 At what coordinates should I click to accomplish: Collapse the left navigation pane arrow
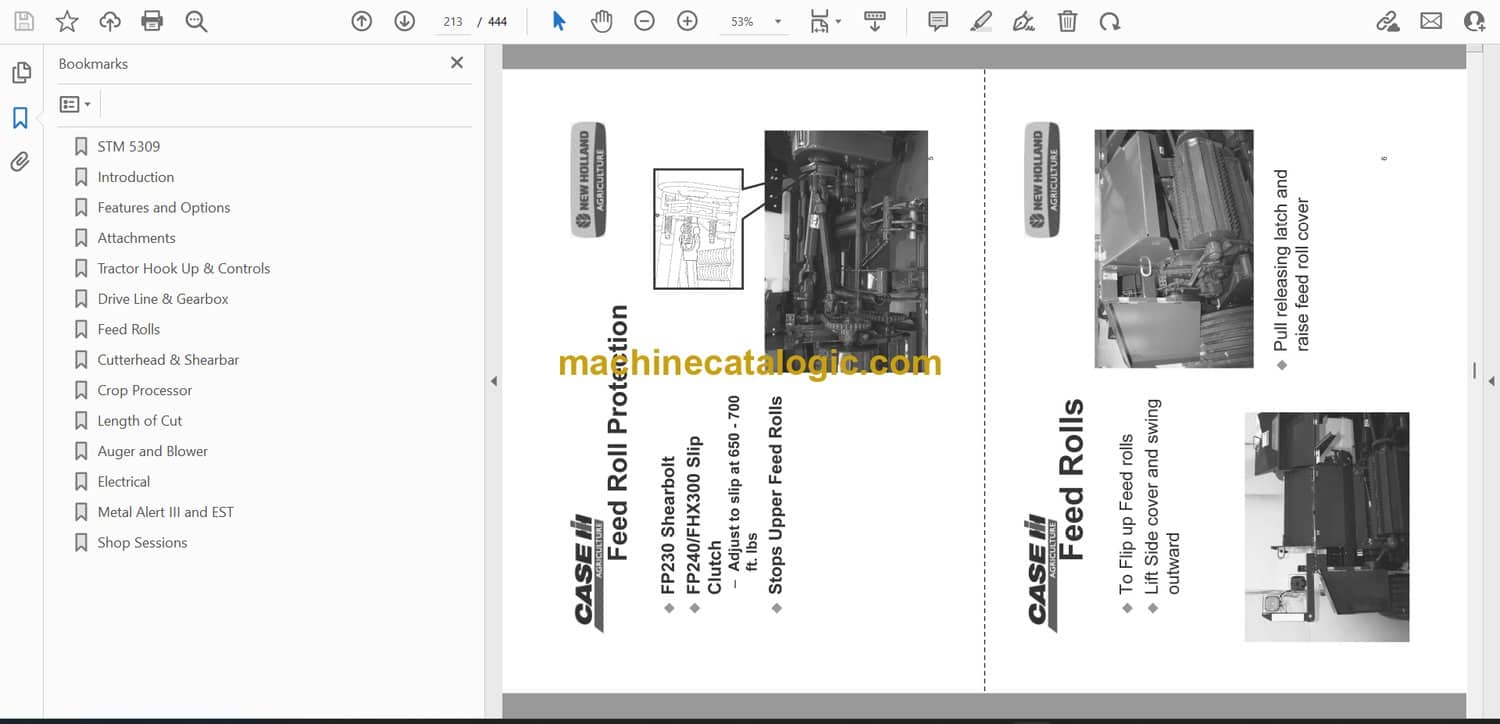click(x=492, y=381)
